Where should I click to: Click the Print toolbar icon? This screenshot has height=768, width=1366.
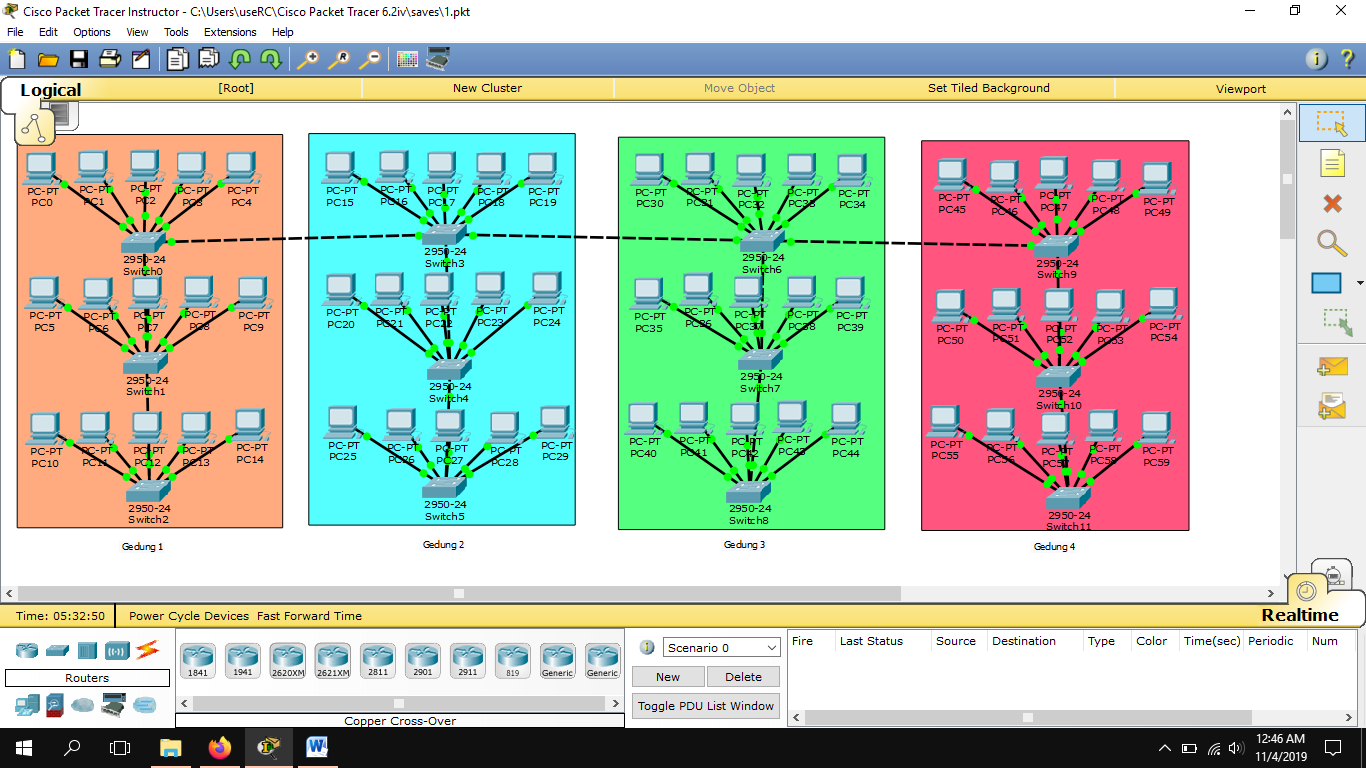click(110, 59)
